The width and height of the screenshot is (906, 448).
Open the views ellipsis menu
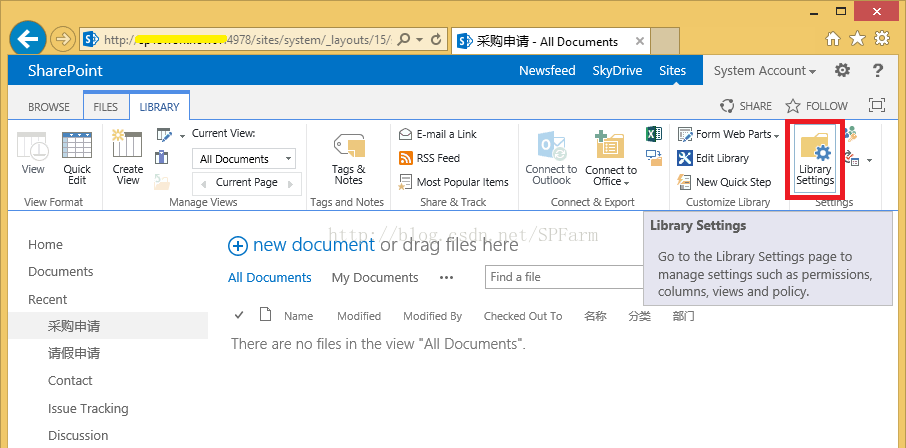(x=446, y=277)
